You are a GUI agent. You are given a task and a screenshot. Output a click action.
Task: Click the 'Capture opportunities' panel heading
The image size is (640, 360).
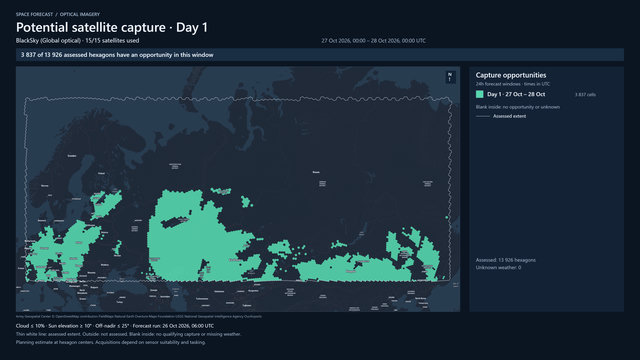pyautogui.click(x=511, y=75)
